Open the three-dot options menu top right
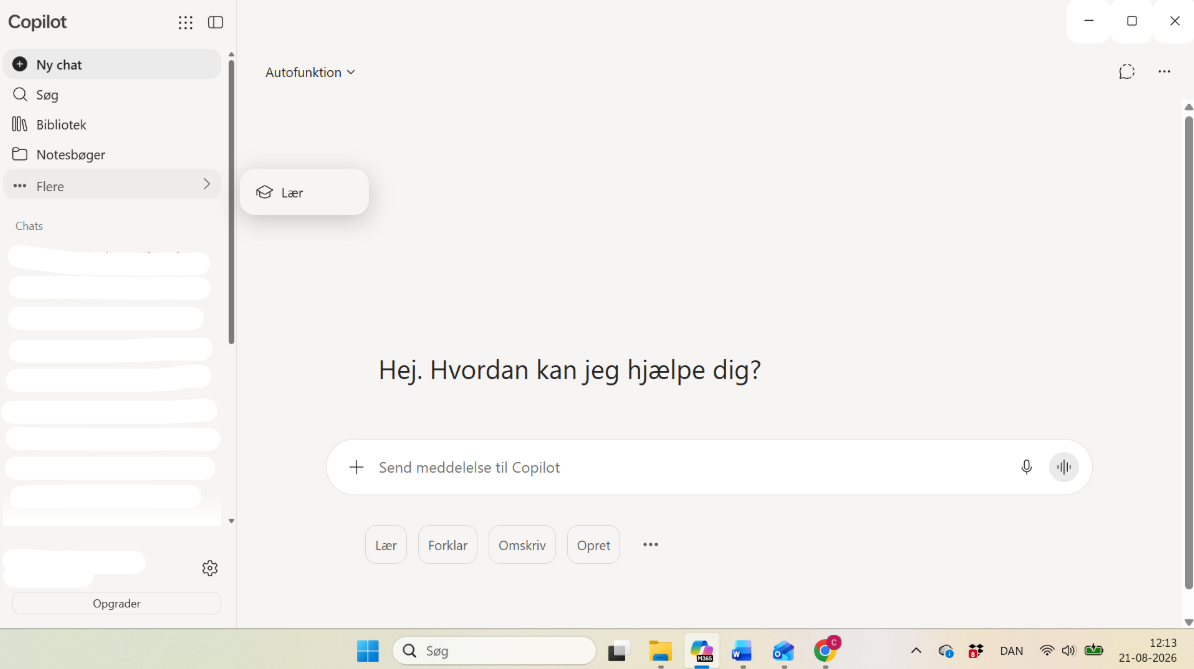Screen dimensions: 1194x669 [x=1164, y=72]
